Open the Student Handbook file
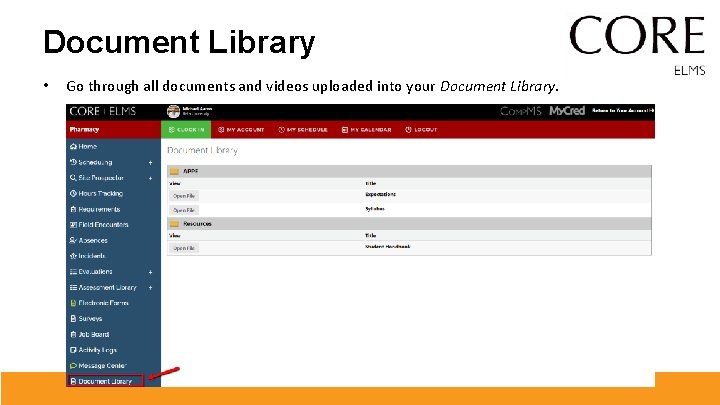 click(x=184, y=248)
